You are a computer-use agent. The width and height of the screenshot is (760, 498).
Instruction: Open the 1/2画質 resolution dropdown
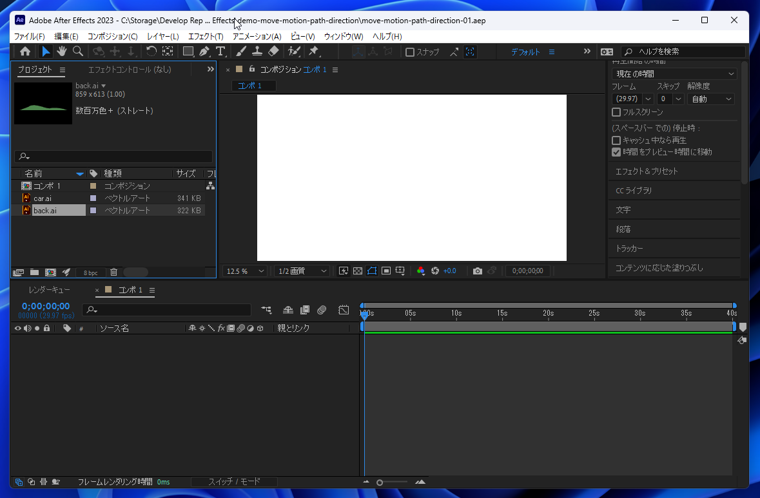point(301,271)
